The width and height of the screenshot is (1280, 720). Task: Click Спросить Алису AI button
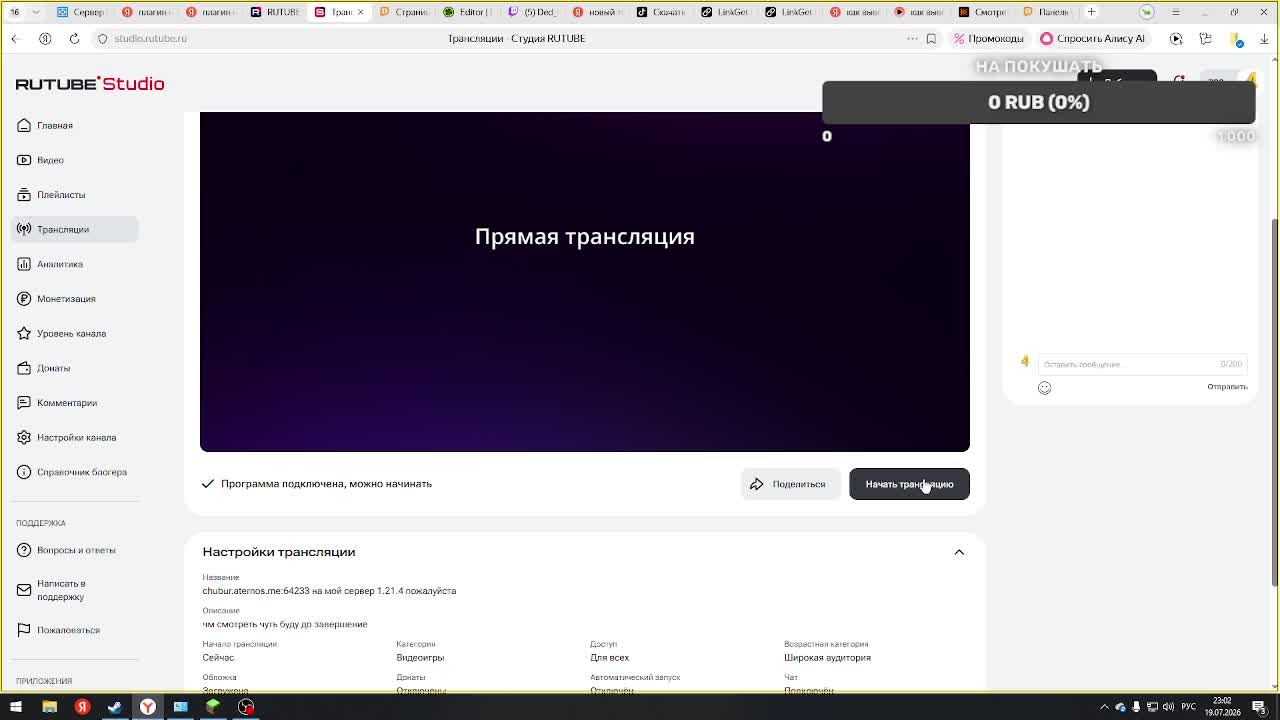pos(1093,38)
